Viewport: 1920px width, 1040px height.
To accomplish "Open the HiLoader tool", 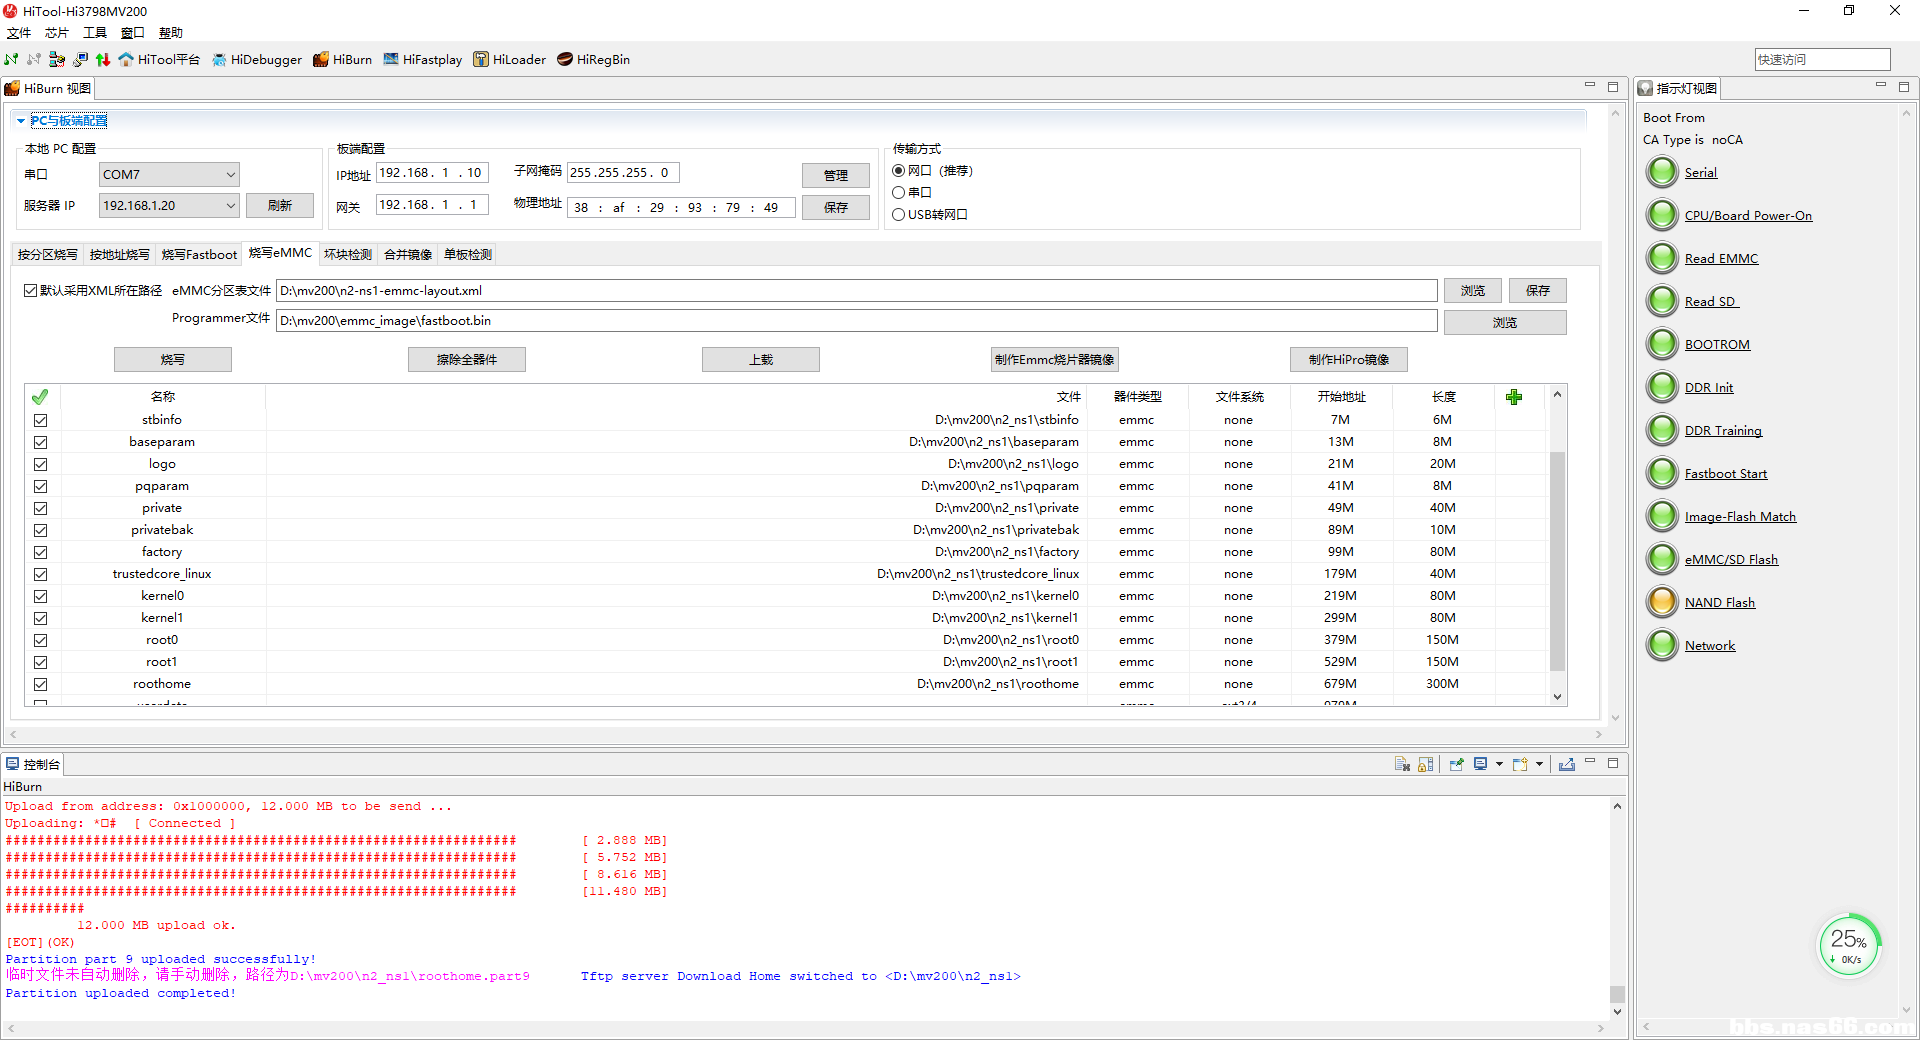I will (x=510, y=60).
